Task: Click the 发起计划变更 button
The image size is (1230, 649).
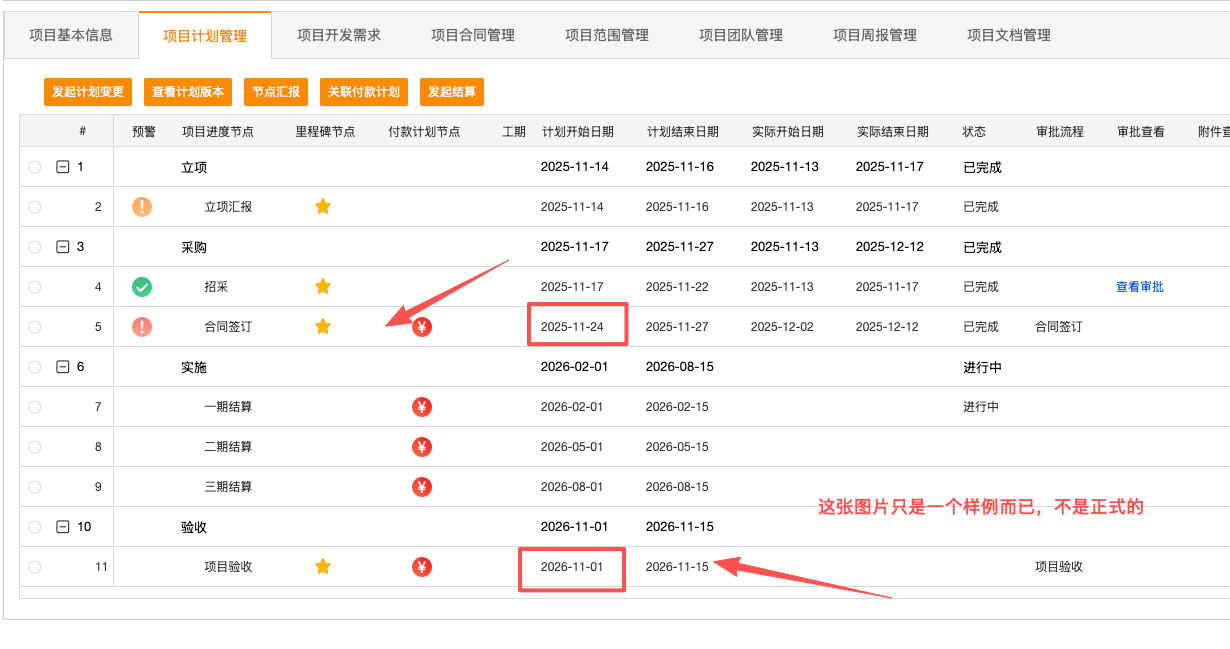Action: (88, 92)
